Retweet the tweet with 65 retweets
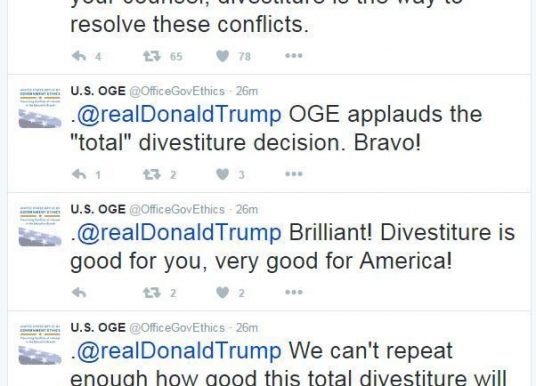The image size is (536, 386). [x=151, y=56]
